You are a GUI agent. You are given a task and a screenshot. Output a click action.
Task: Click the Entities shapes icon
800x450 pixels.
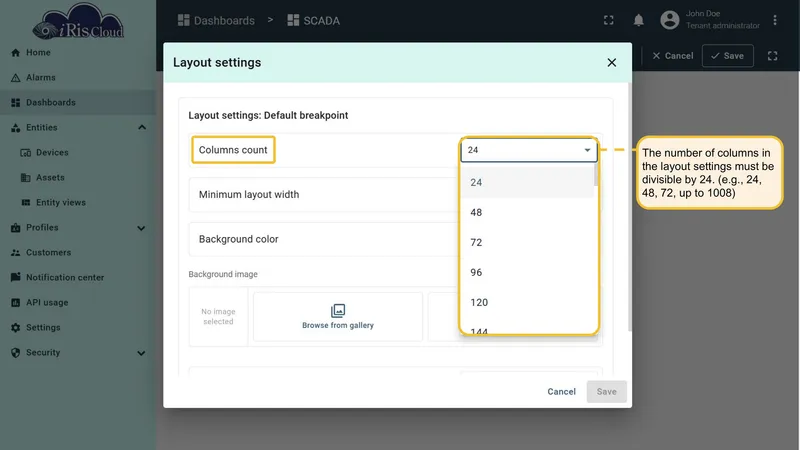tap(16, 128)
